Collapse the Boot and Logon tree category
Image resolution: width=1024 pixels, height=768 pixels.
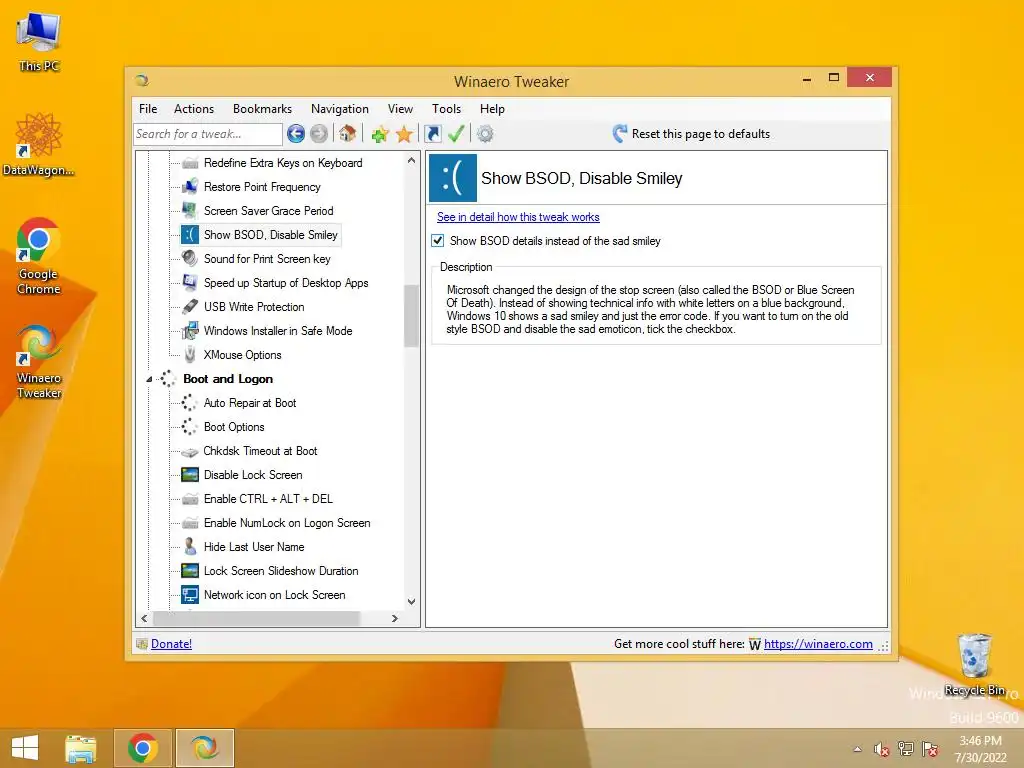(x=149, y=379)
